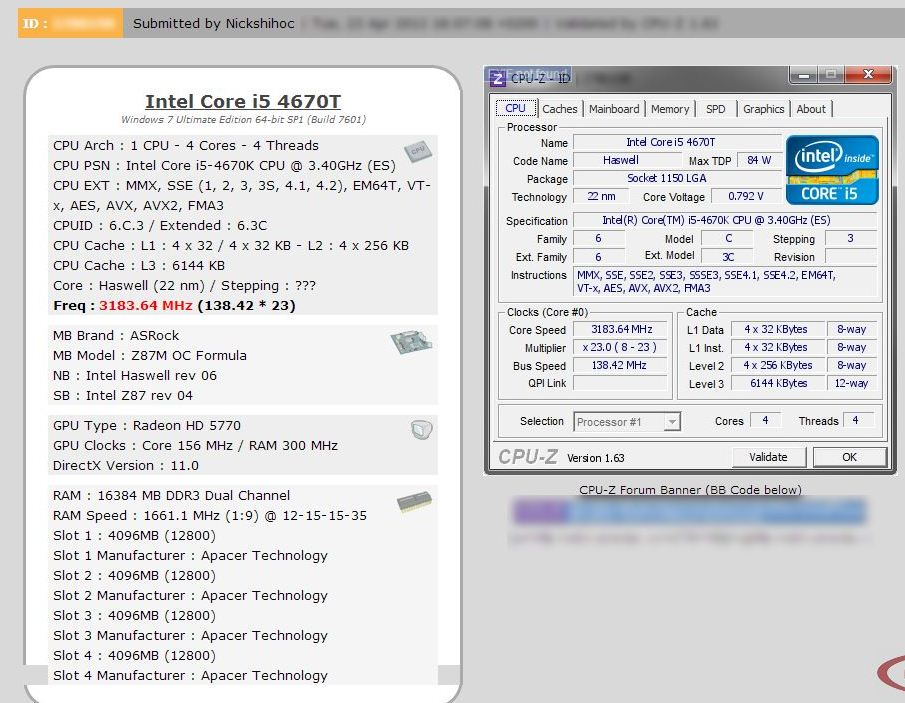Click the Level 3 12-way value
905x703 pixels.
[852, 383]
